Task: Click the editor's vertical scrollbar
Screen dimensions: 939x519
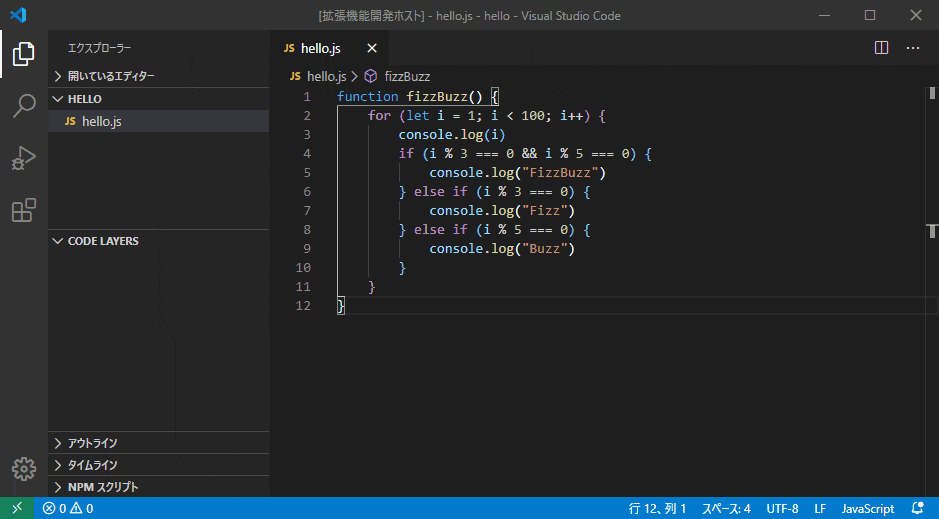Action: click(x=932, y=292)
